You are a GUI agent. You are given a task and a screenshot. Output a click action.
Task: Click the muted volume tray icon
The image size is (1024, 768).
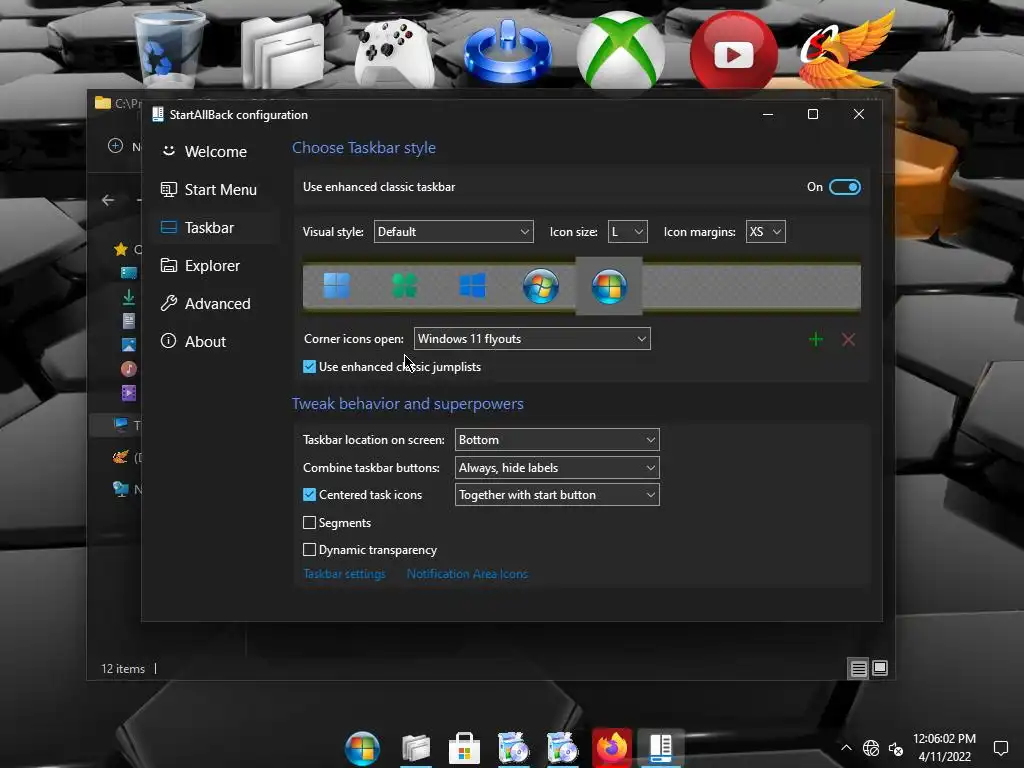896,748
